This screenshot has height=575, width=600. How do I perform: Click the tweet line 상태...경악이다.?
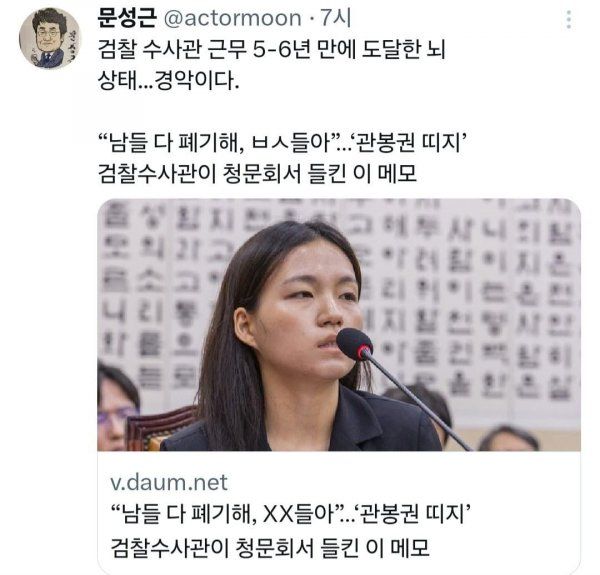pos(168,80)
